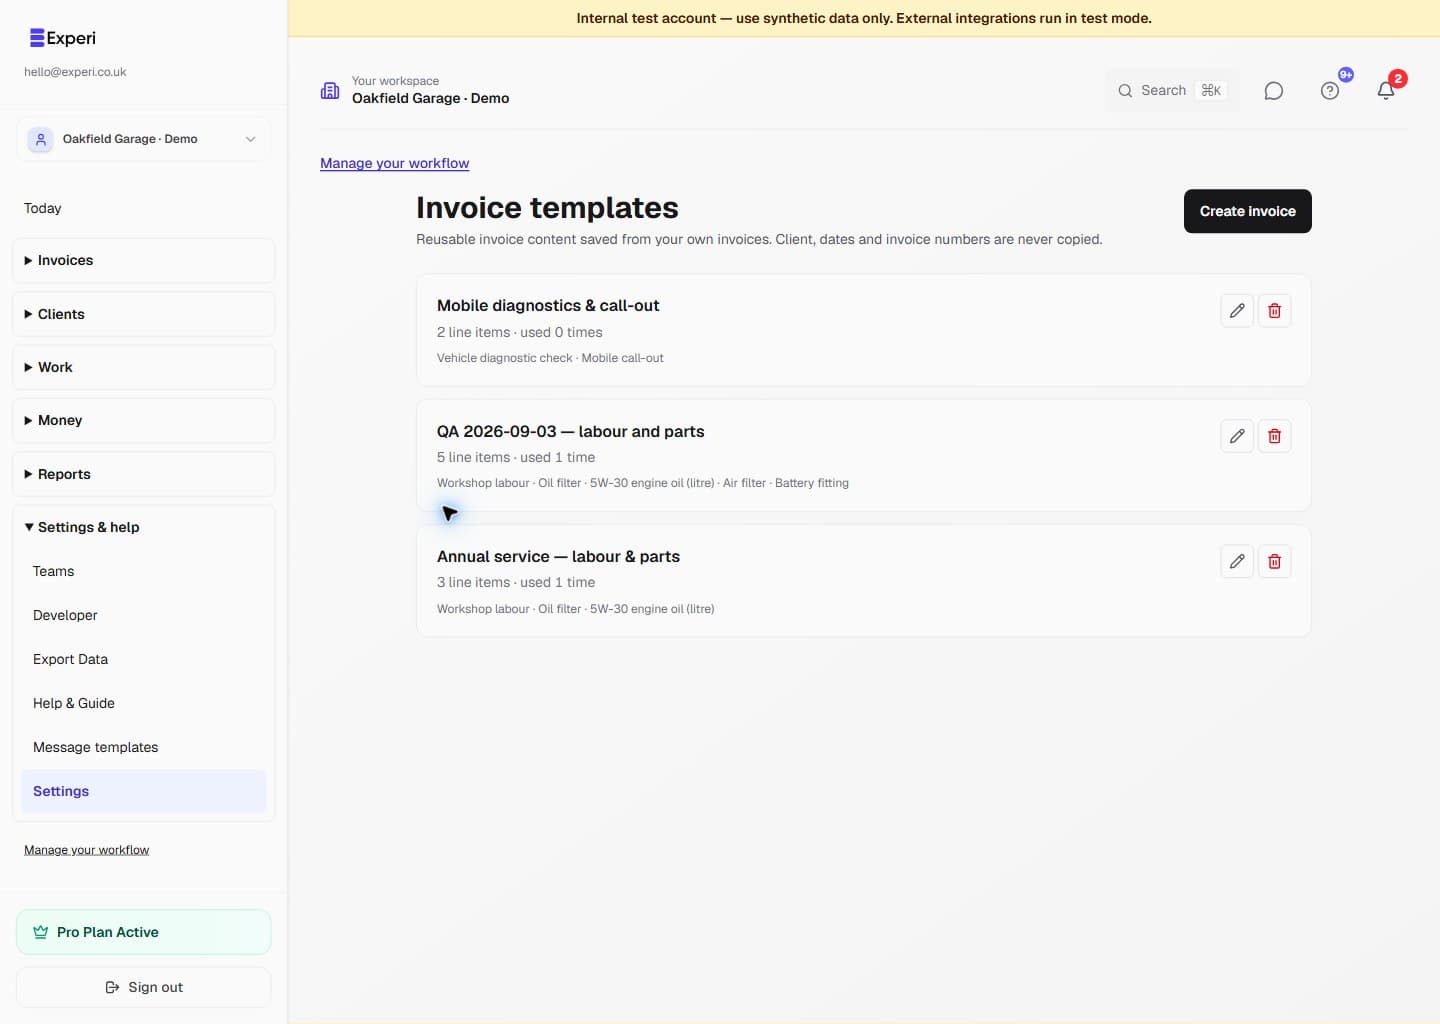1440x1024 pixels.
Task: Open Teams settings page
Action: click(x=143, y=571)
